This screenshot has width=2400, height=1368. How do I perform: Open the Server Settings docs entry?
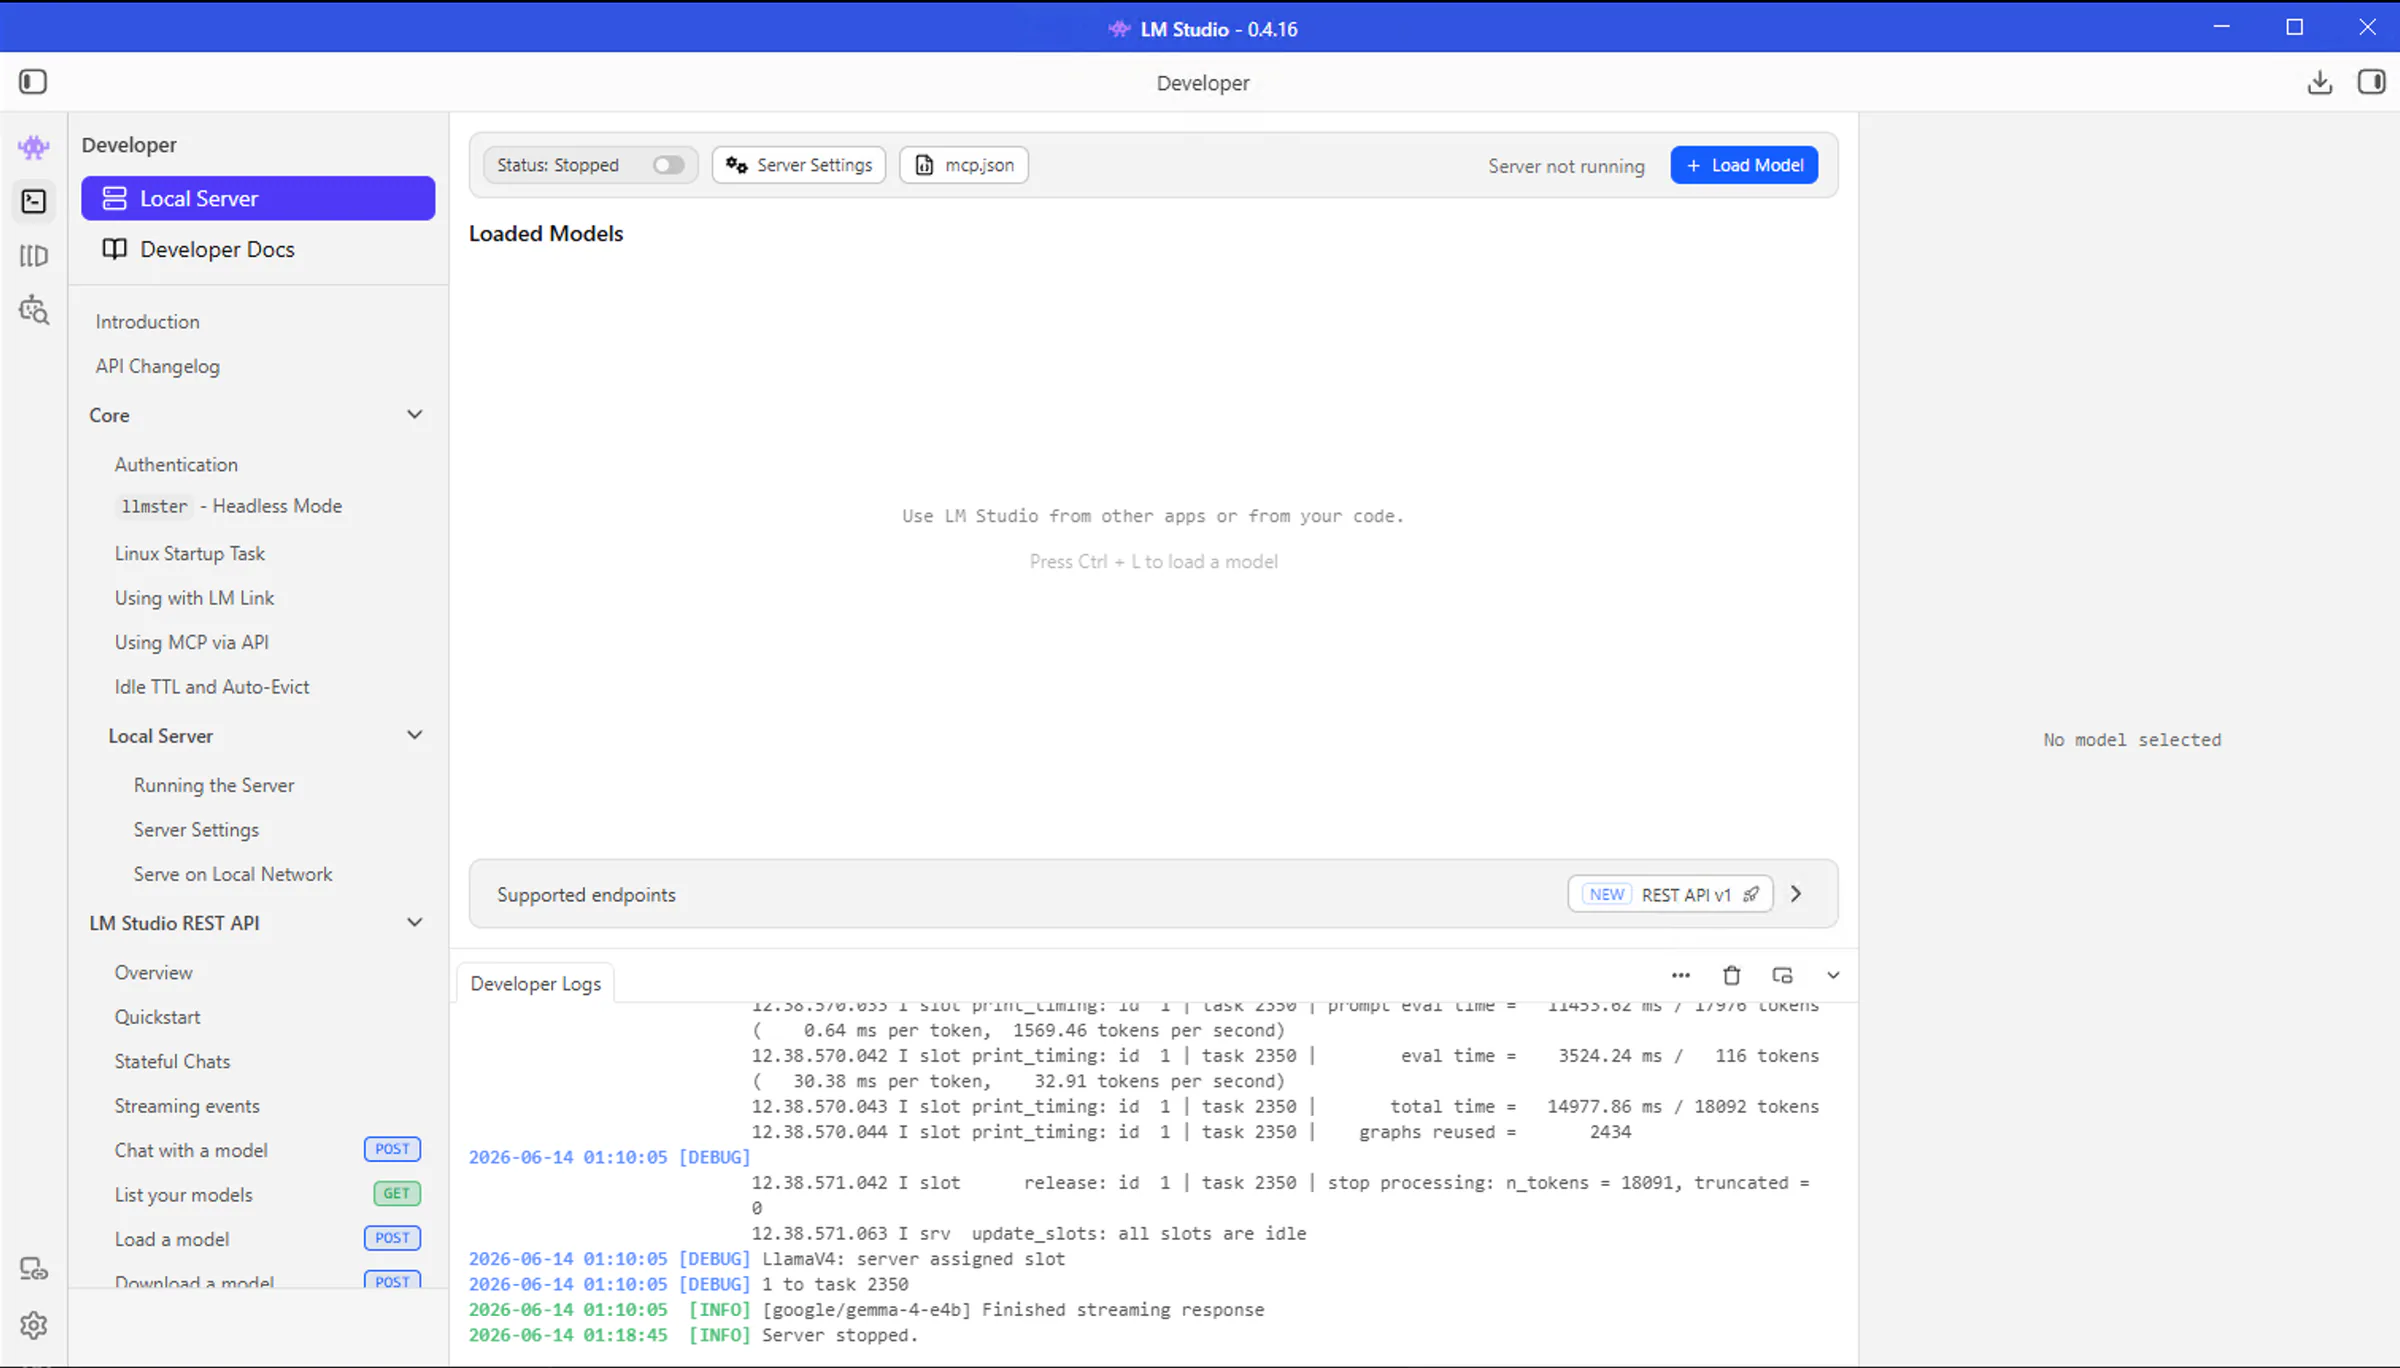click(x=196, y=830)
